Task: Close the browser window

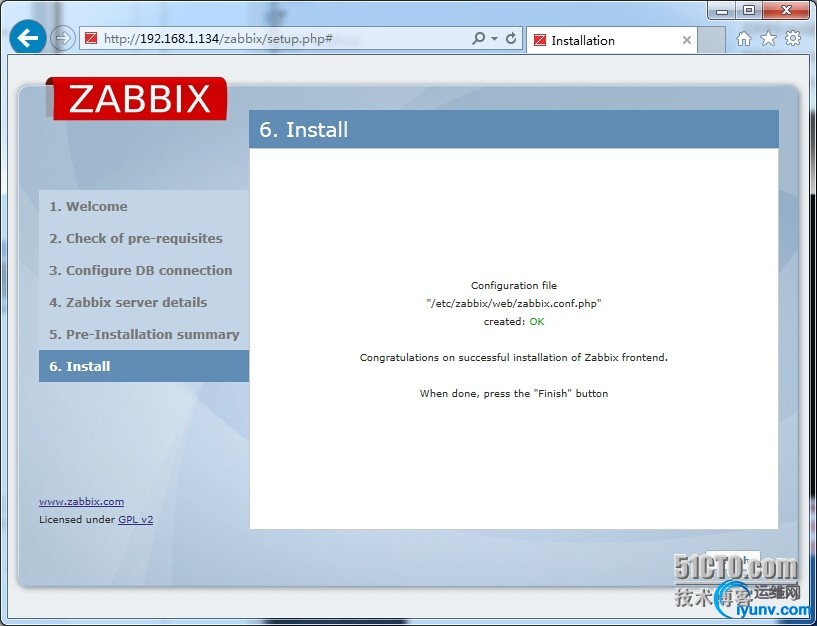Action: click(786, 10)
